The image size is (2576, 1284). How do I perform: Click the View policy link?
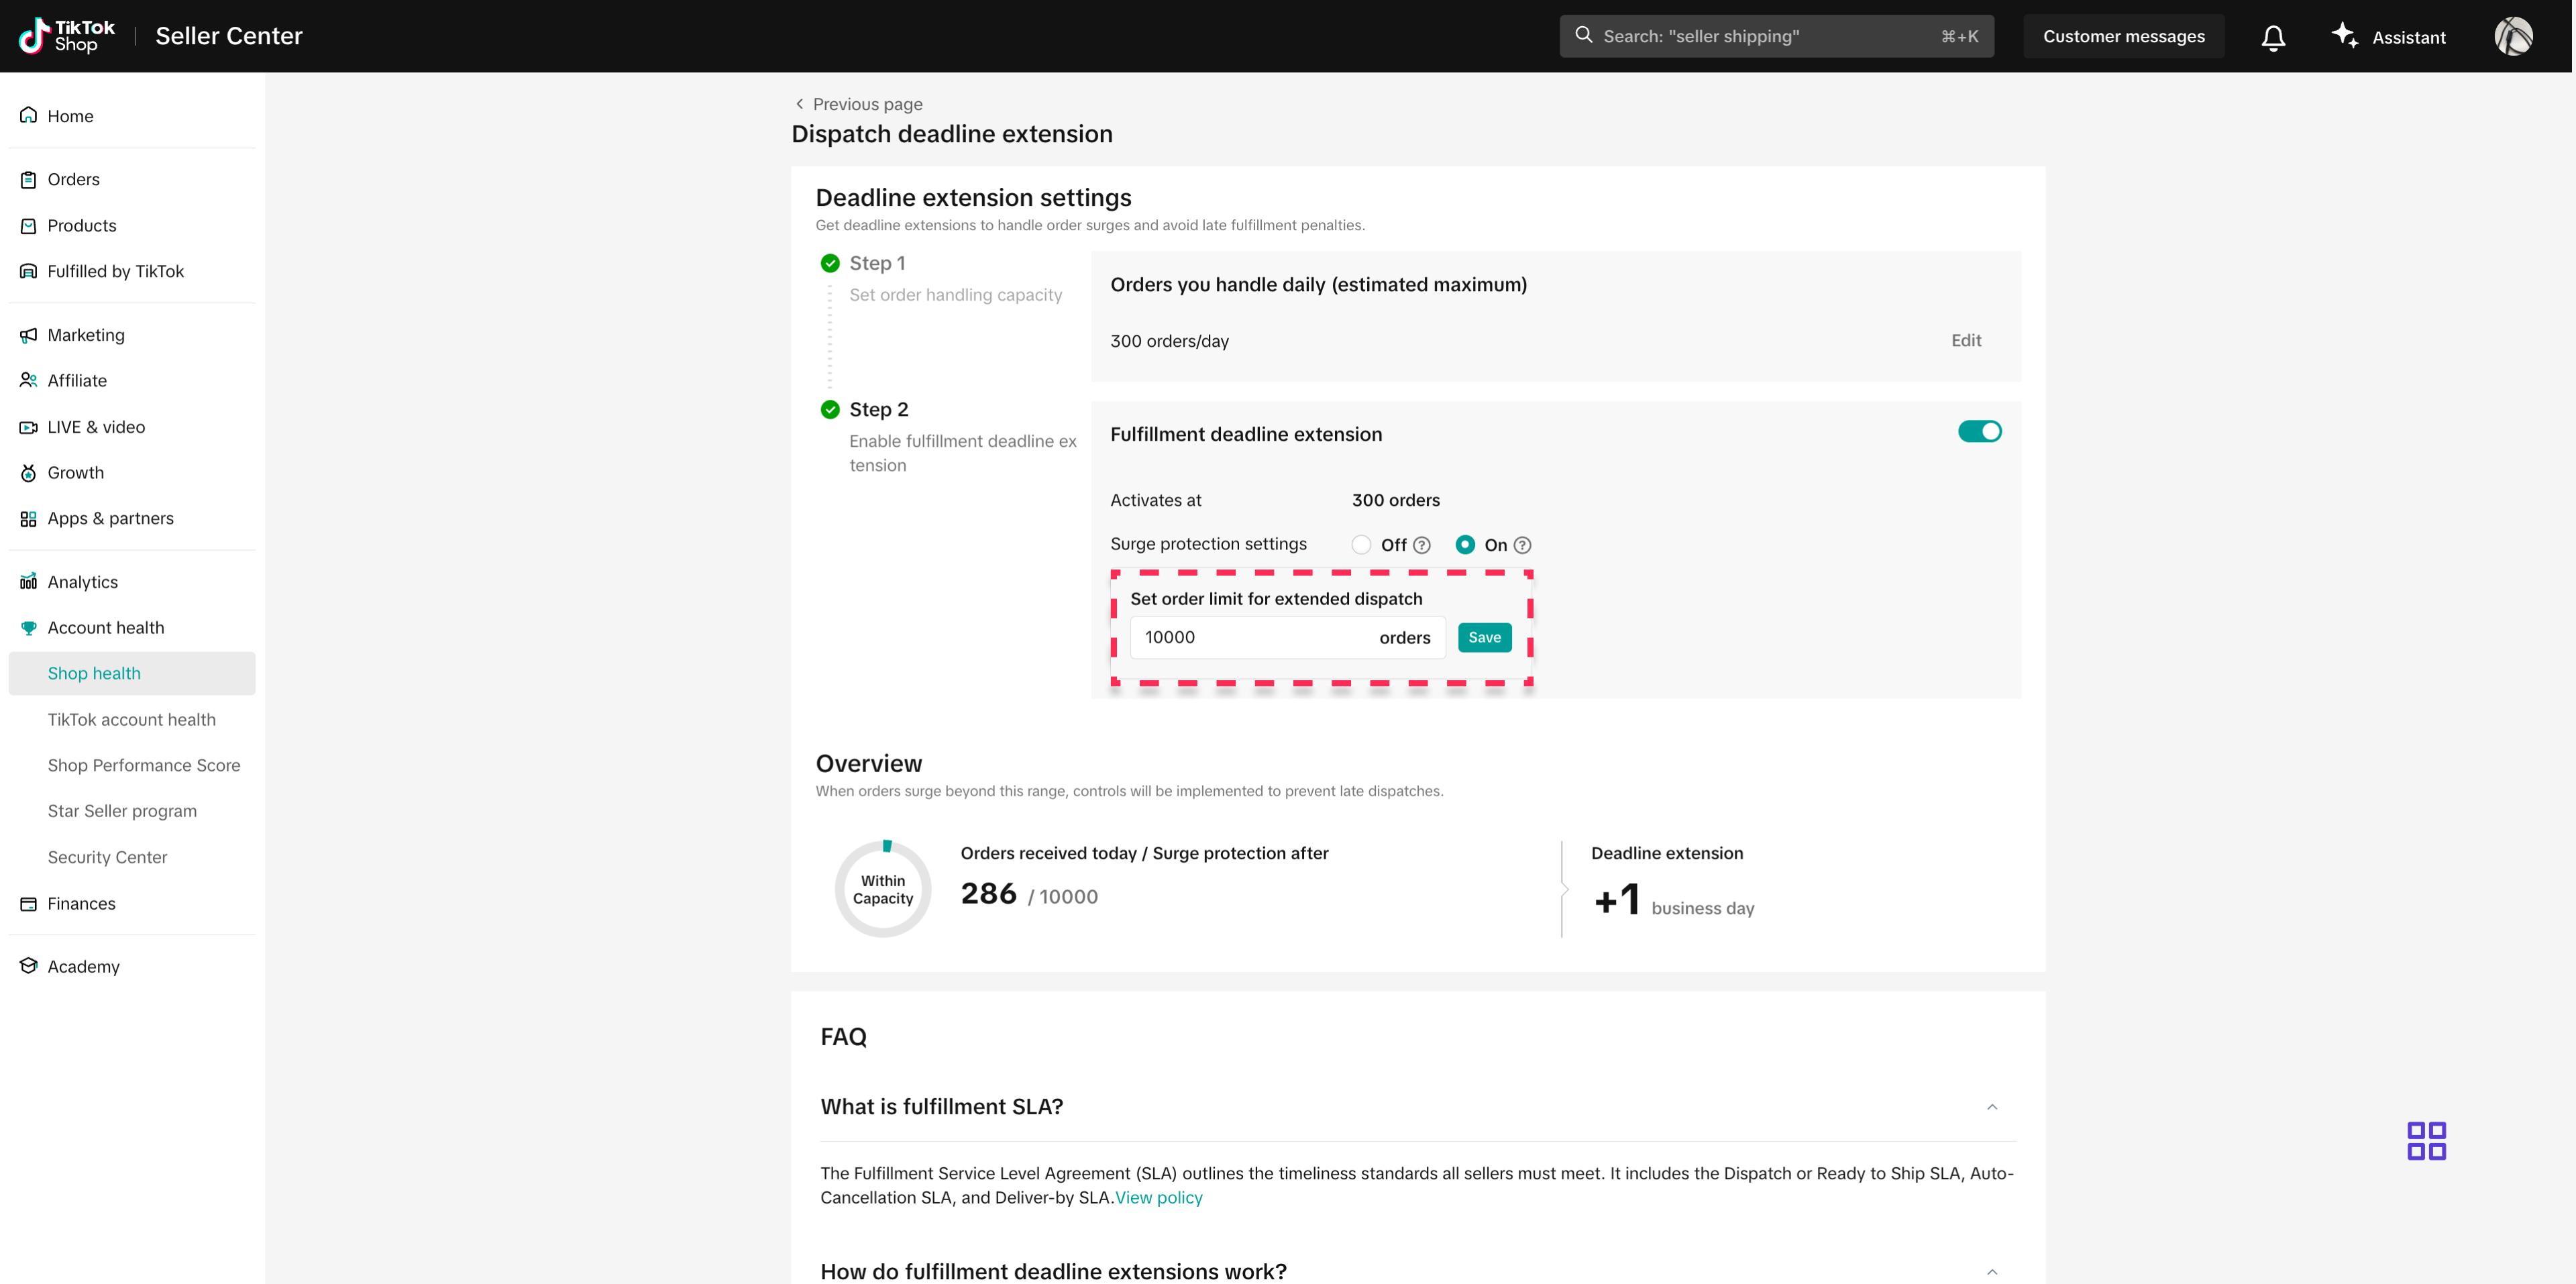point(1158,1197)
